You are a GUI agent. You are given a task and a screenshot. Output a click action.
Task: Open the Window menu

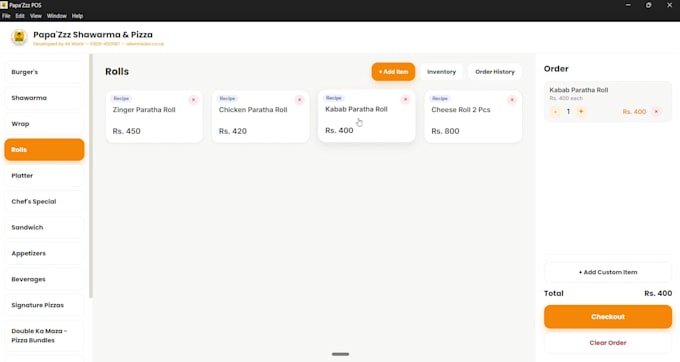(57, 16)
